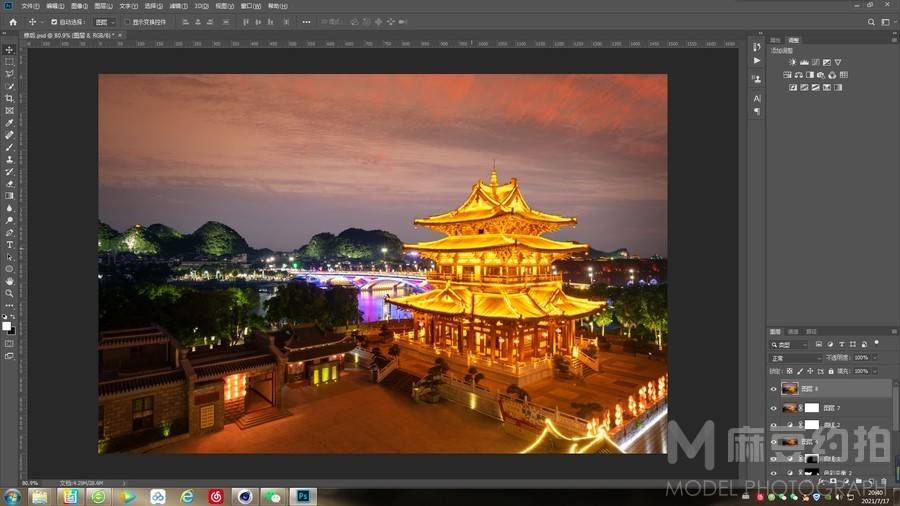The image size is (900, 506).
Task: Open the History panel icon
Action: pos(757,47)
